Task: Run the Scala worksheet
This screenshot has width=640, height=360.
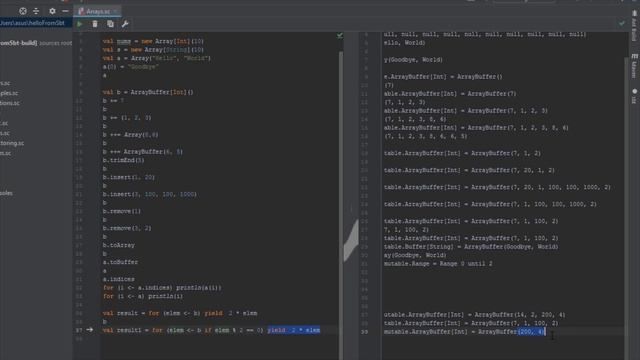Action: pos(80,24)
